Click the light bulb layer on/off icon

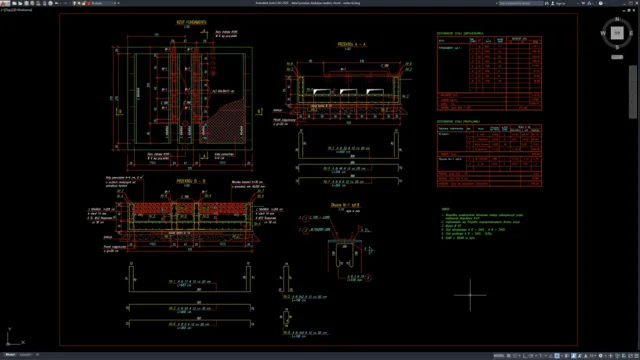coord(74,3)
